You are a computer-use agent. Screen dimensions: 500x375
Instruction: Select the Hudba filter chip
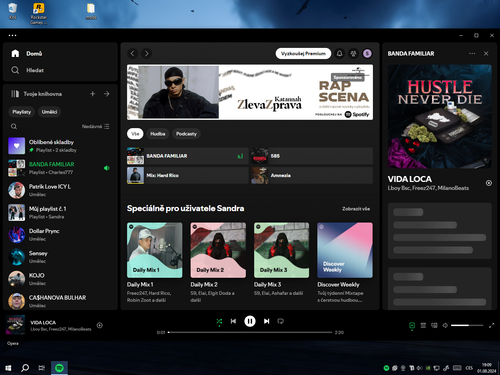(x=158, y=134)
